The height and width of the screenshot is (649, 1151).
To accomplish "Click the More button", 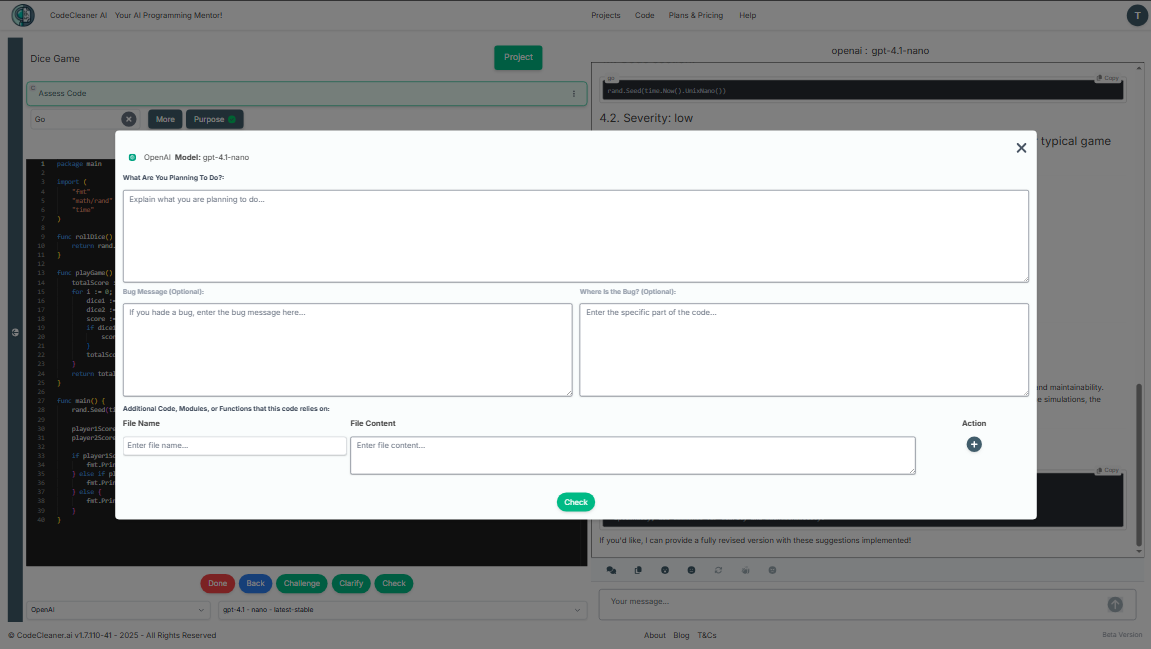I will (165, 119).
